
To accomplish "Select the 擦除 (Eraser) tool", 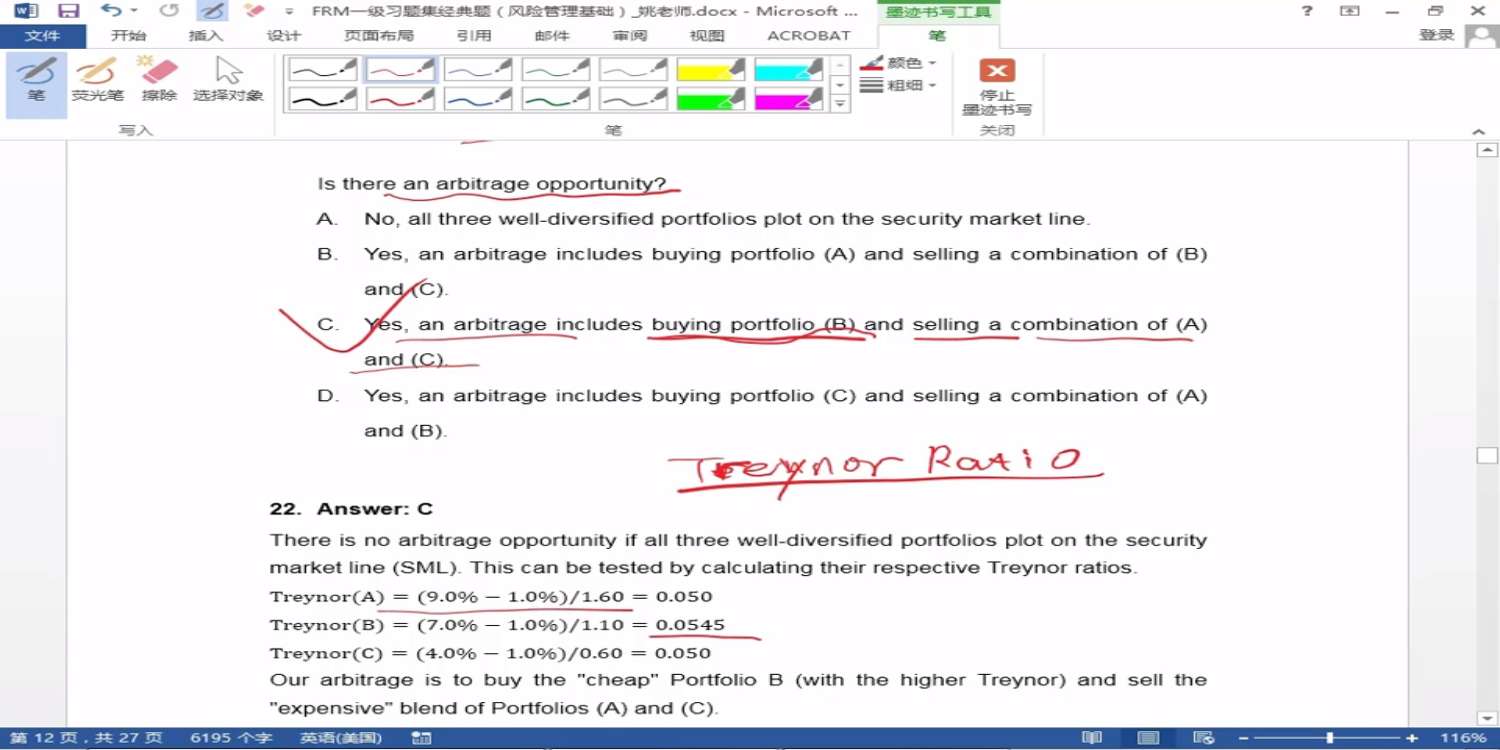I will point(159,80).
